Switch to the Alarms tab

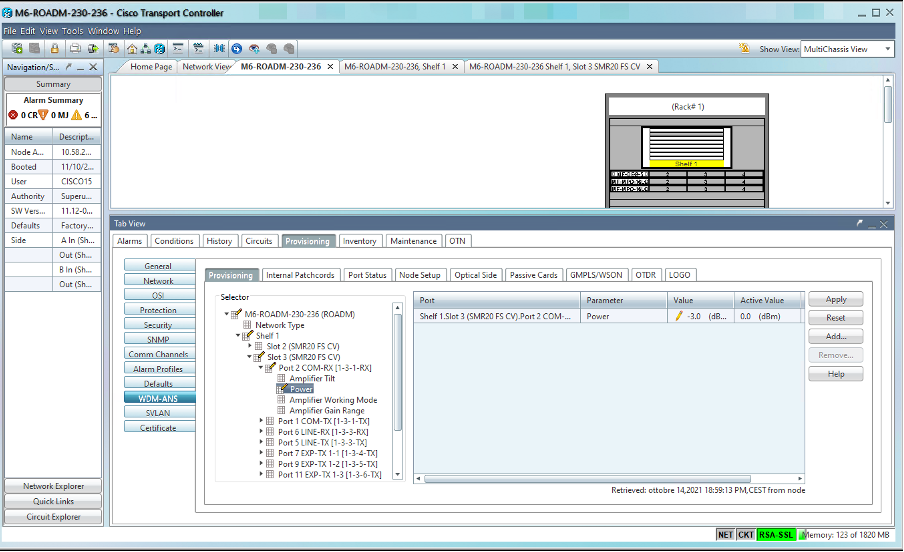tap(129, 241)
